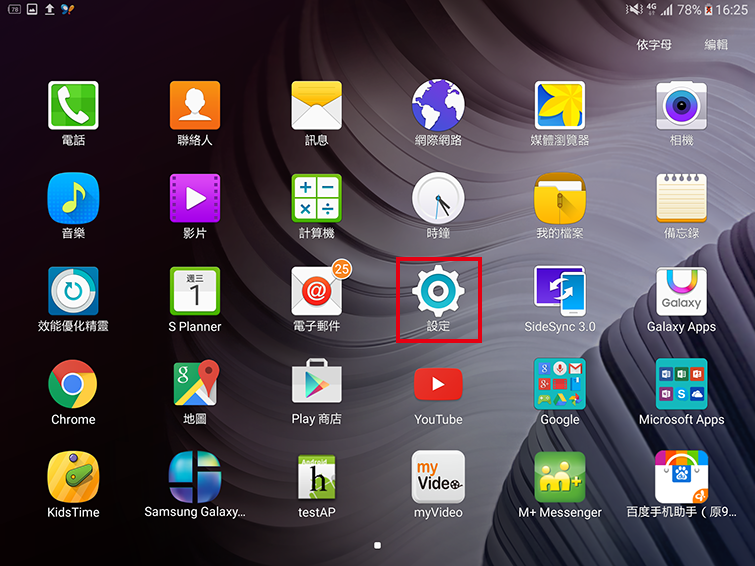Open the Microsoft Apps folder
This screenshot has width=755, height=566.
tap(681, 384)
